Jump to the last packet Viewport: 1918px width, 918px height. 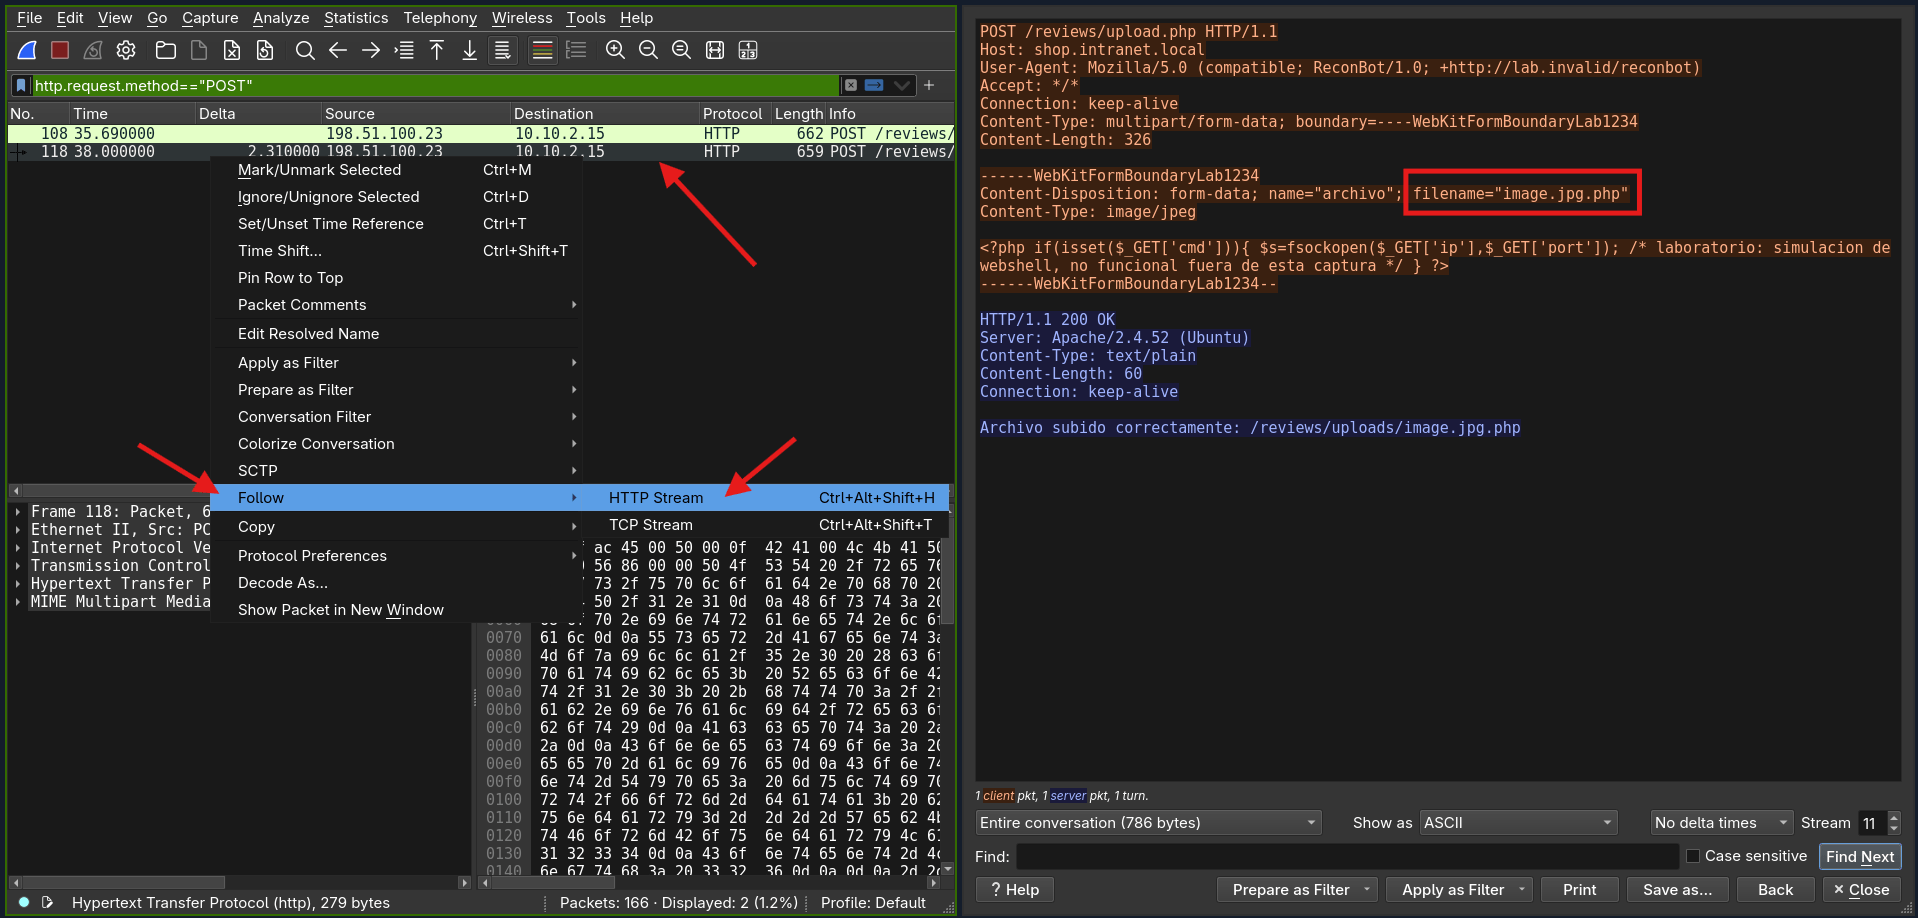tap(469, 50)
